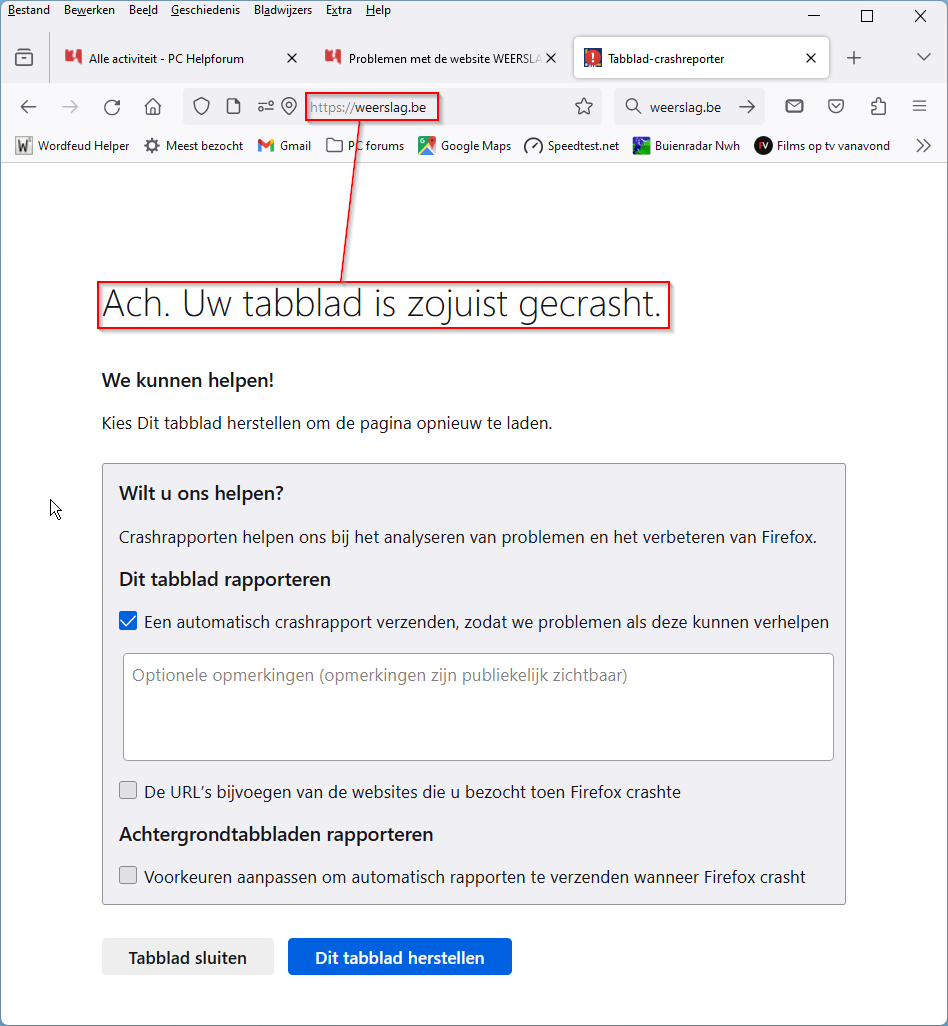Image resolution: width=948 pixels, height=1026 pixels.
Task: Click the reload page icon
Action: click(x=112, y=107)
